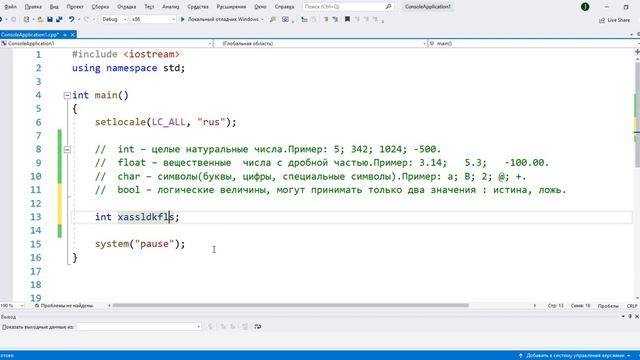Click the Пробелы indicator in status bar

pyautogui.click(x=608, y=306)
